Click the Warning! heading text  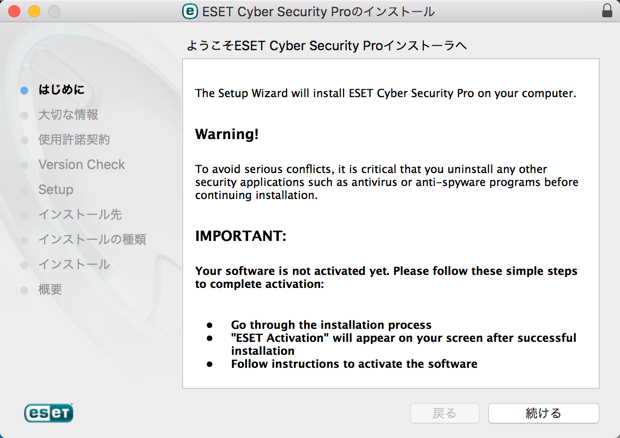click(227, 134)
